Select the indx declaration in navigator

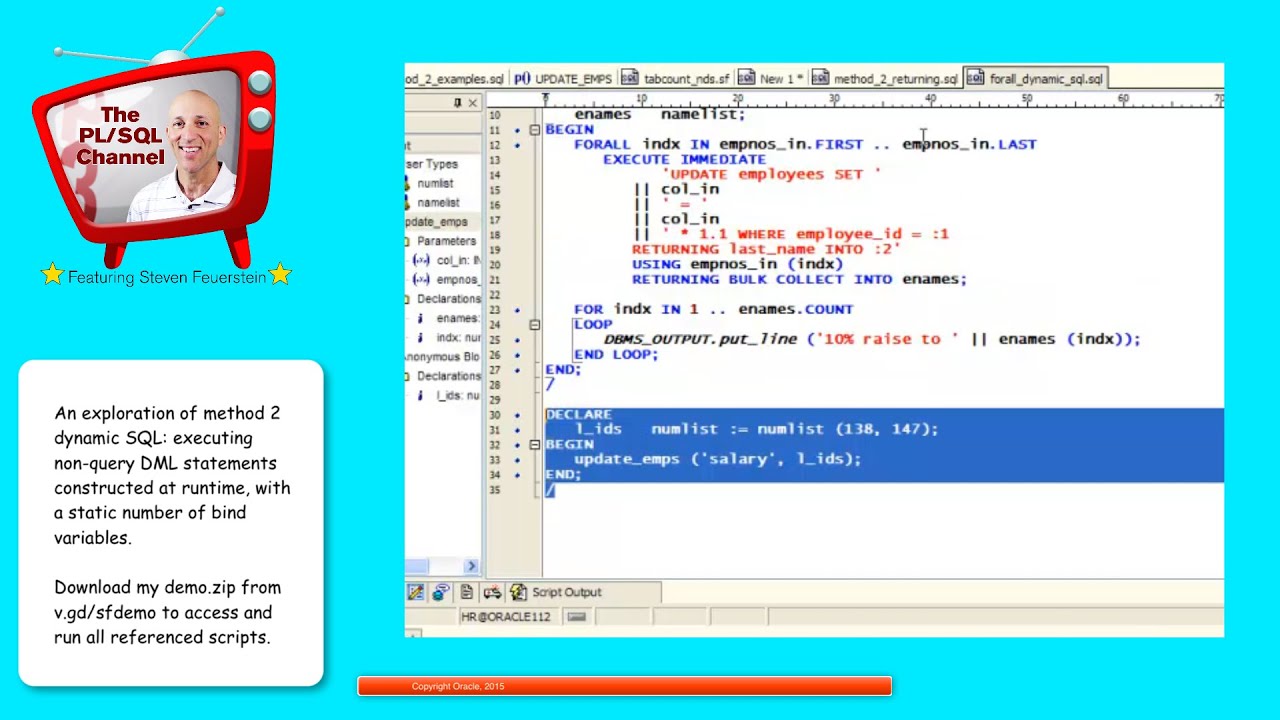pyautogui.click(x=450, y=338)
